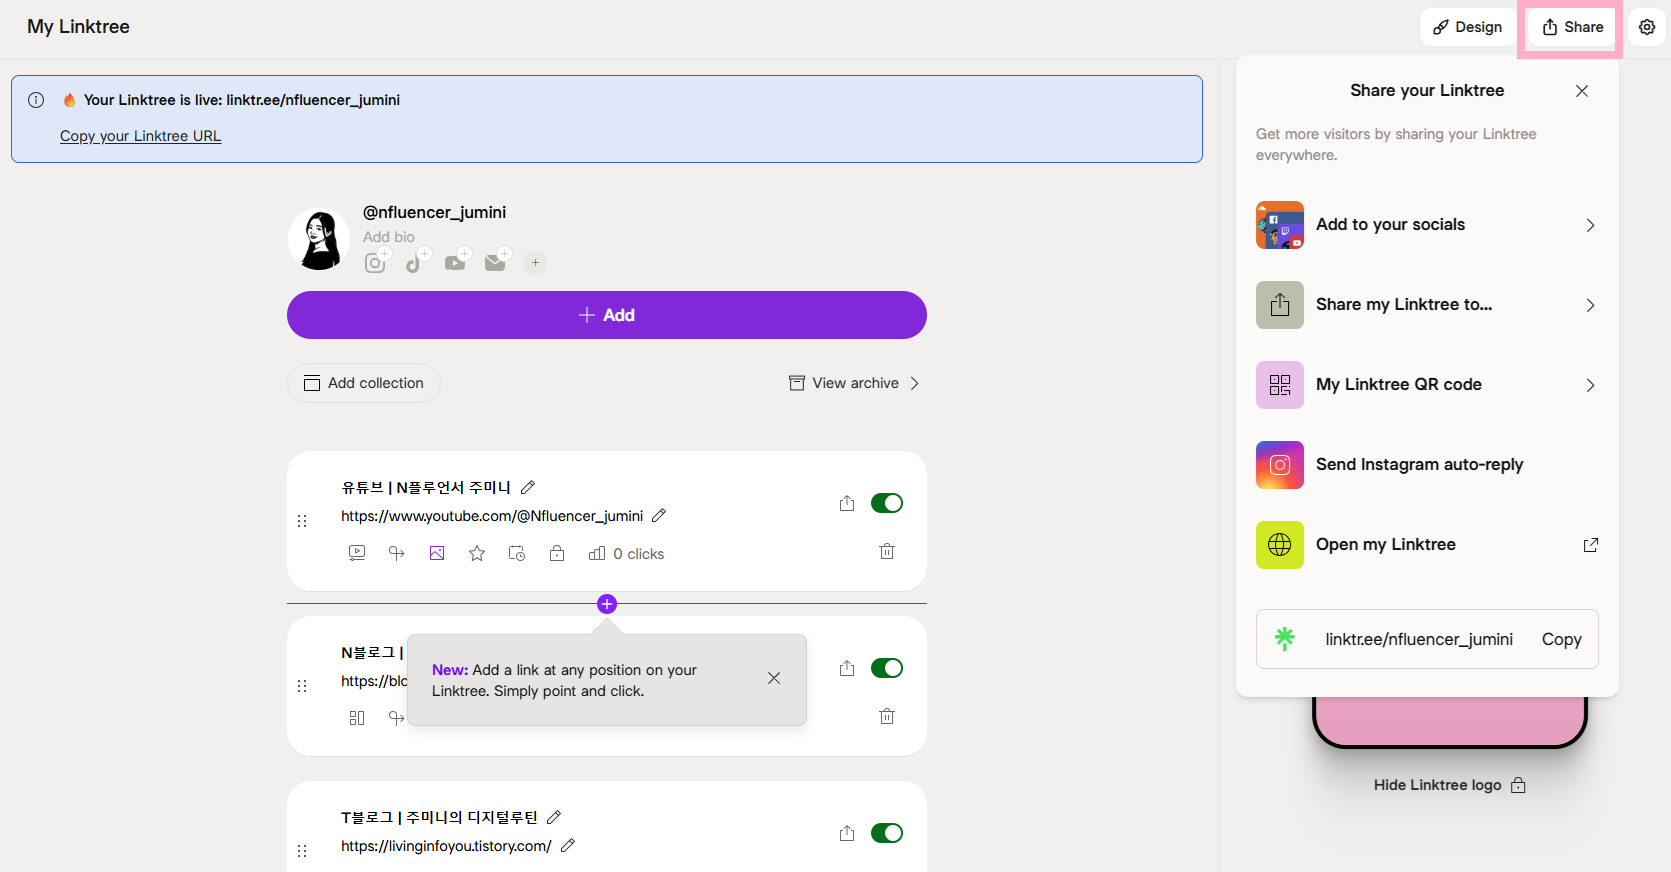Add TikTok social icon under profile

[x=415, y=262]
